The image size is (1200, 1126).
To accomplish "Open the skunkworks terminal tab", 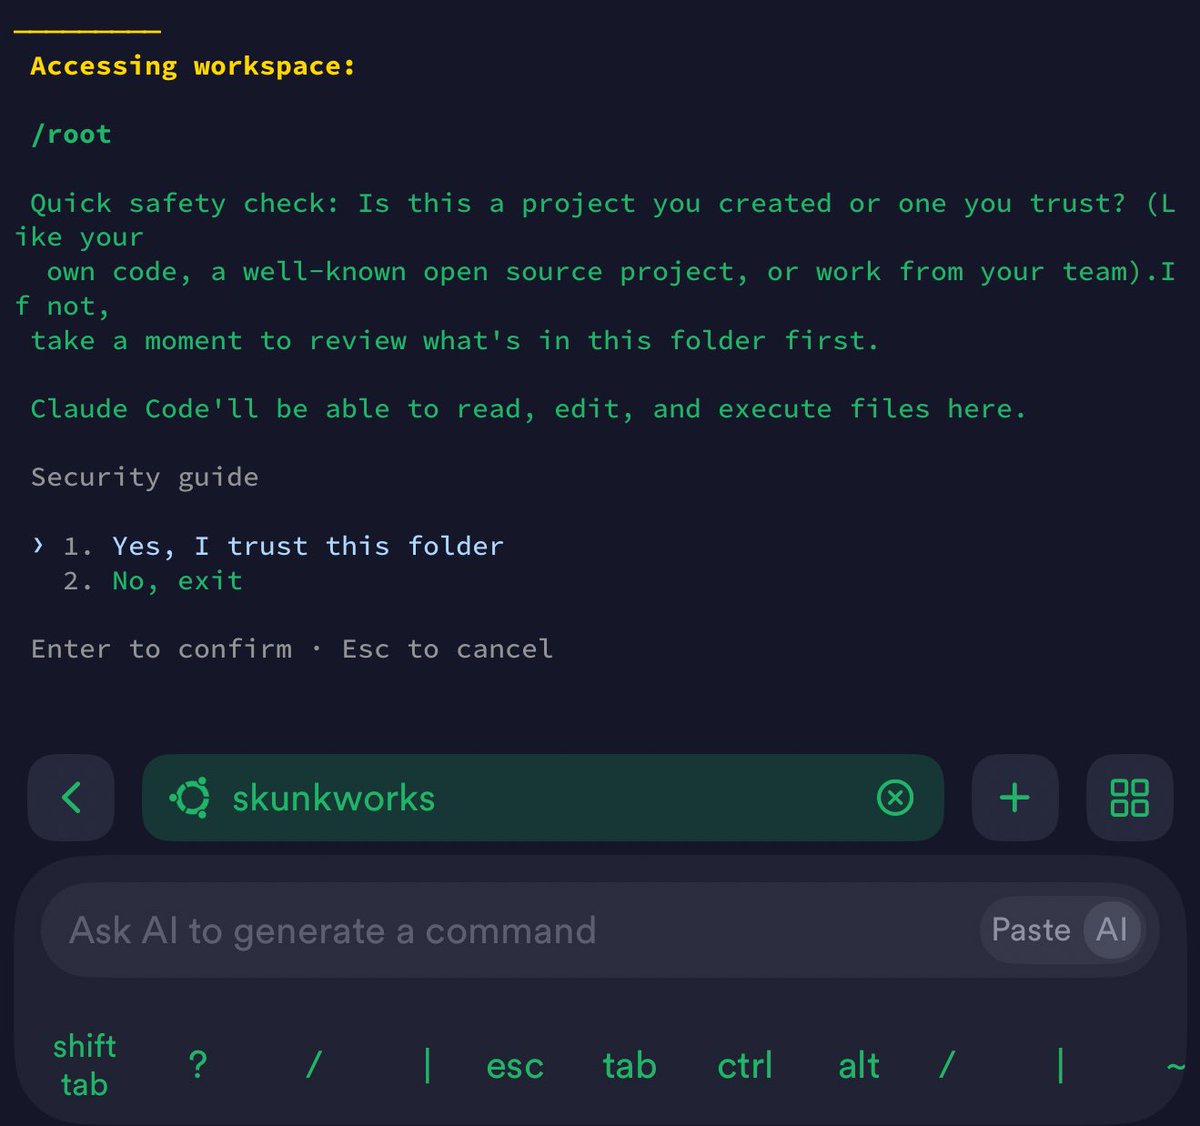I will [x=543, y=798].
